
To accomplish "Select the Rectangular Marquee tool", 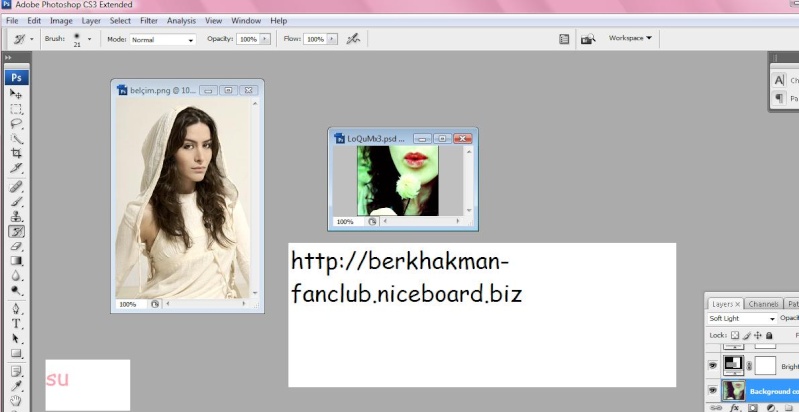I will tap(16, 109).
